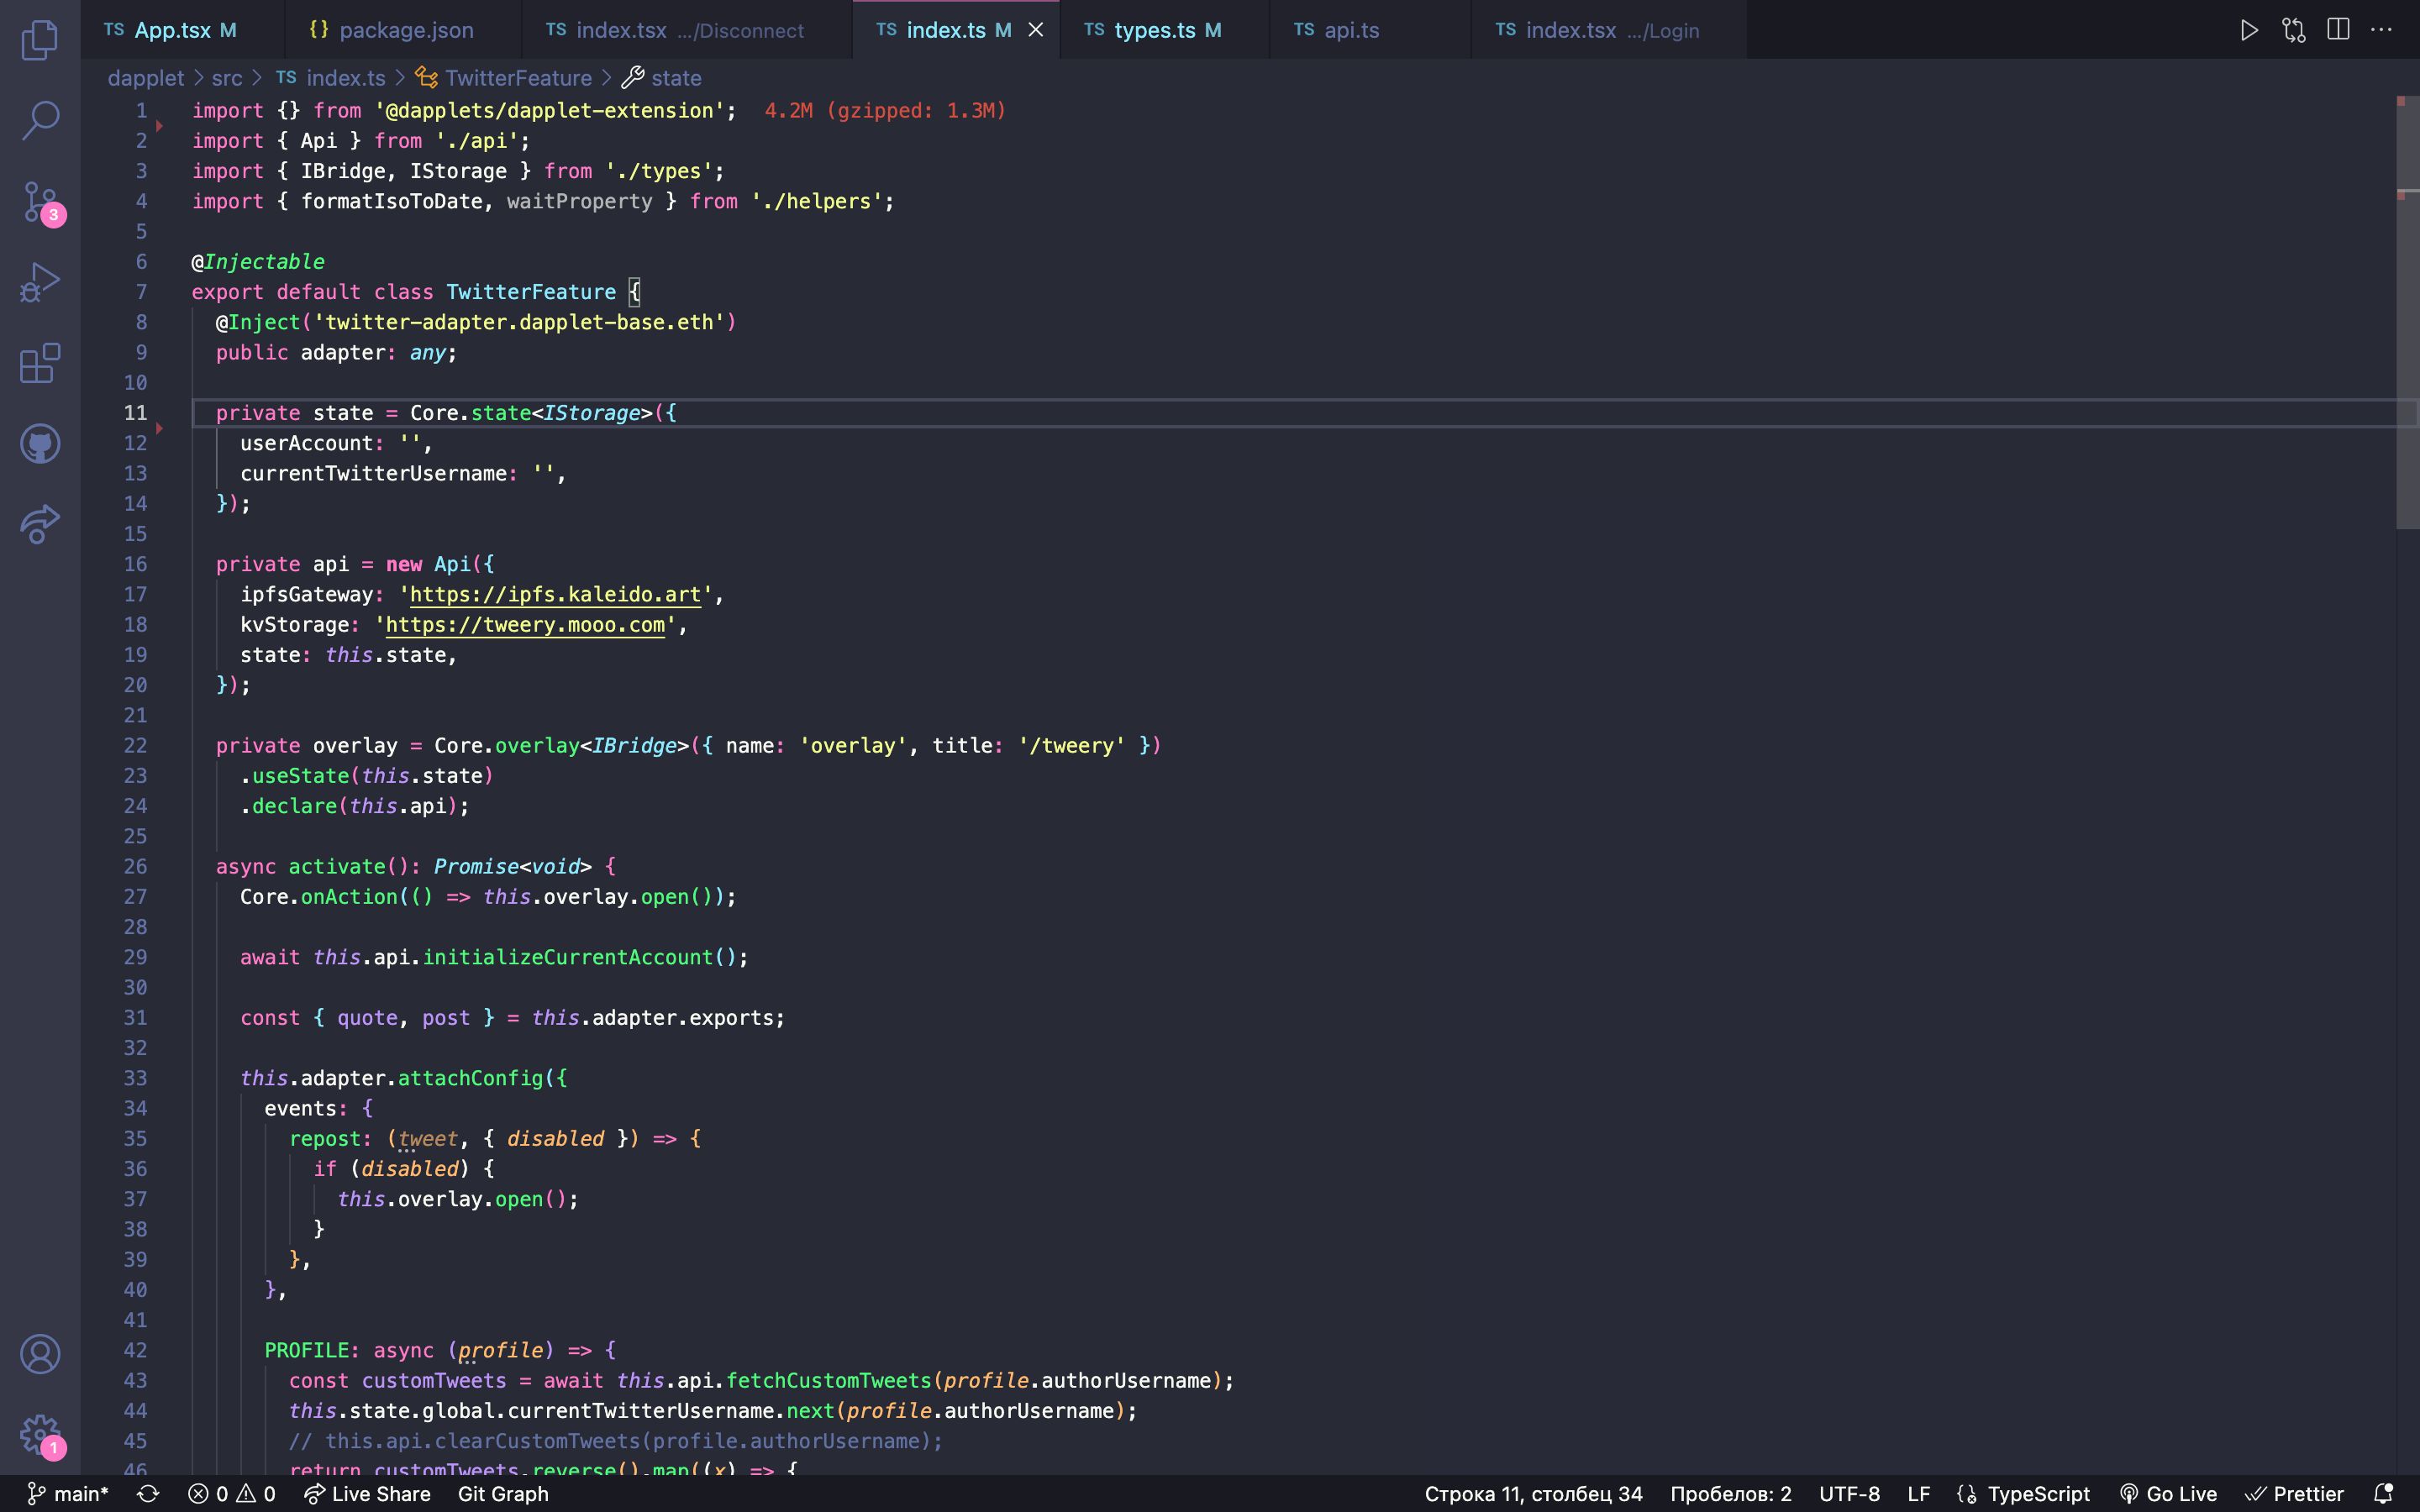
Task: Change encoding via UTF-8
Action: (1849, 1494)
